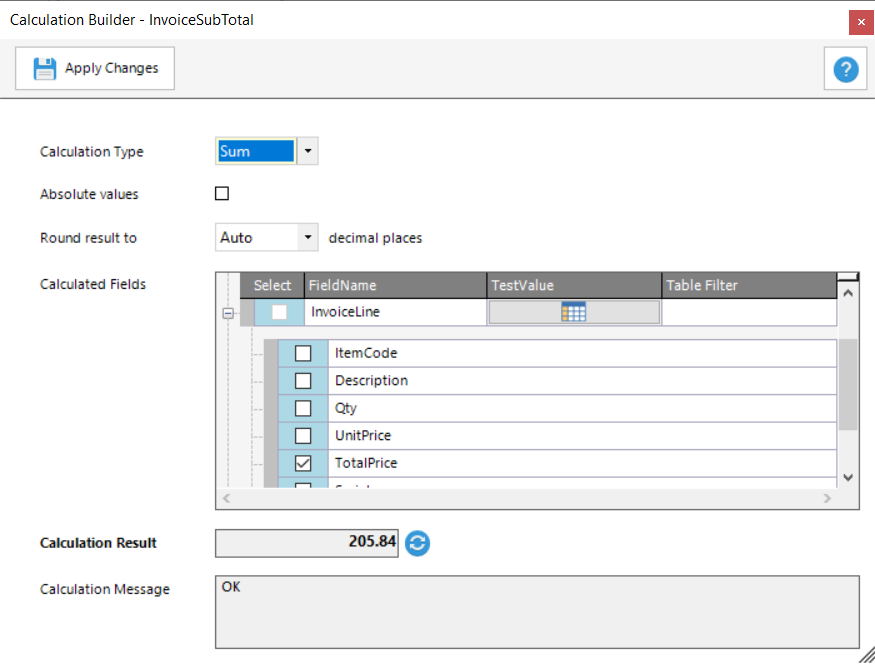Refresh the calculation result

click(x=418, y=543)
